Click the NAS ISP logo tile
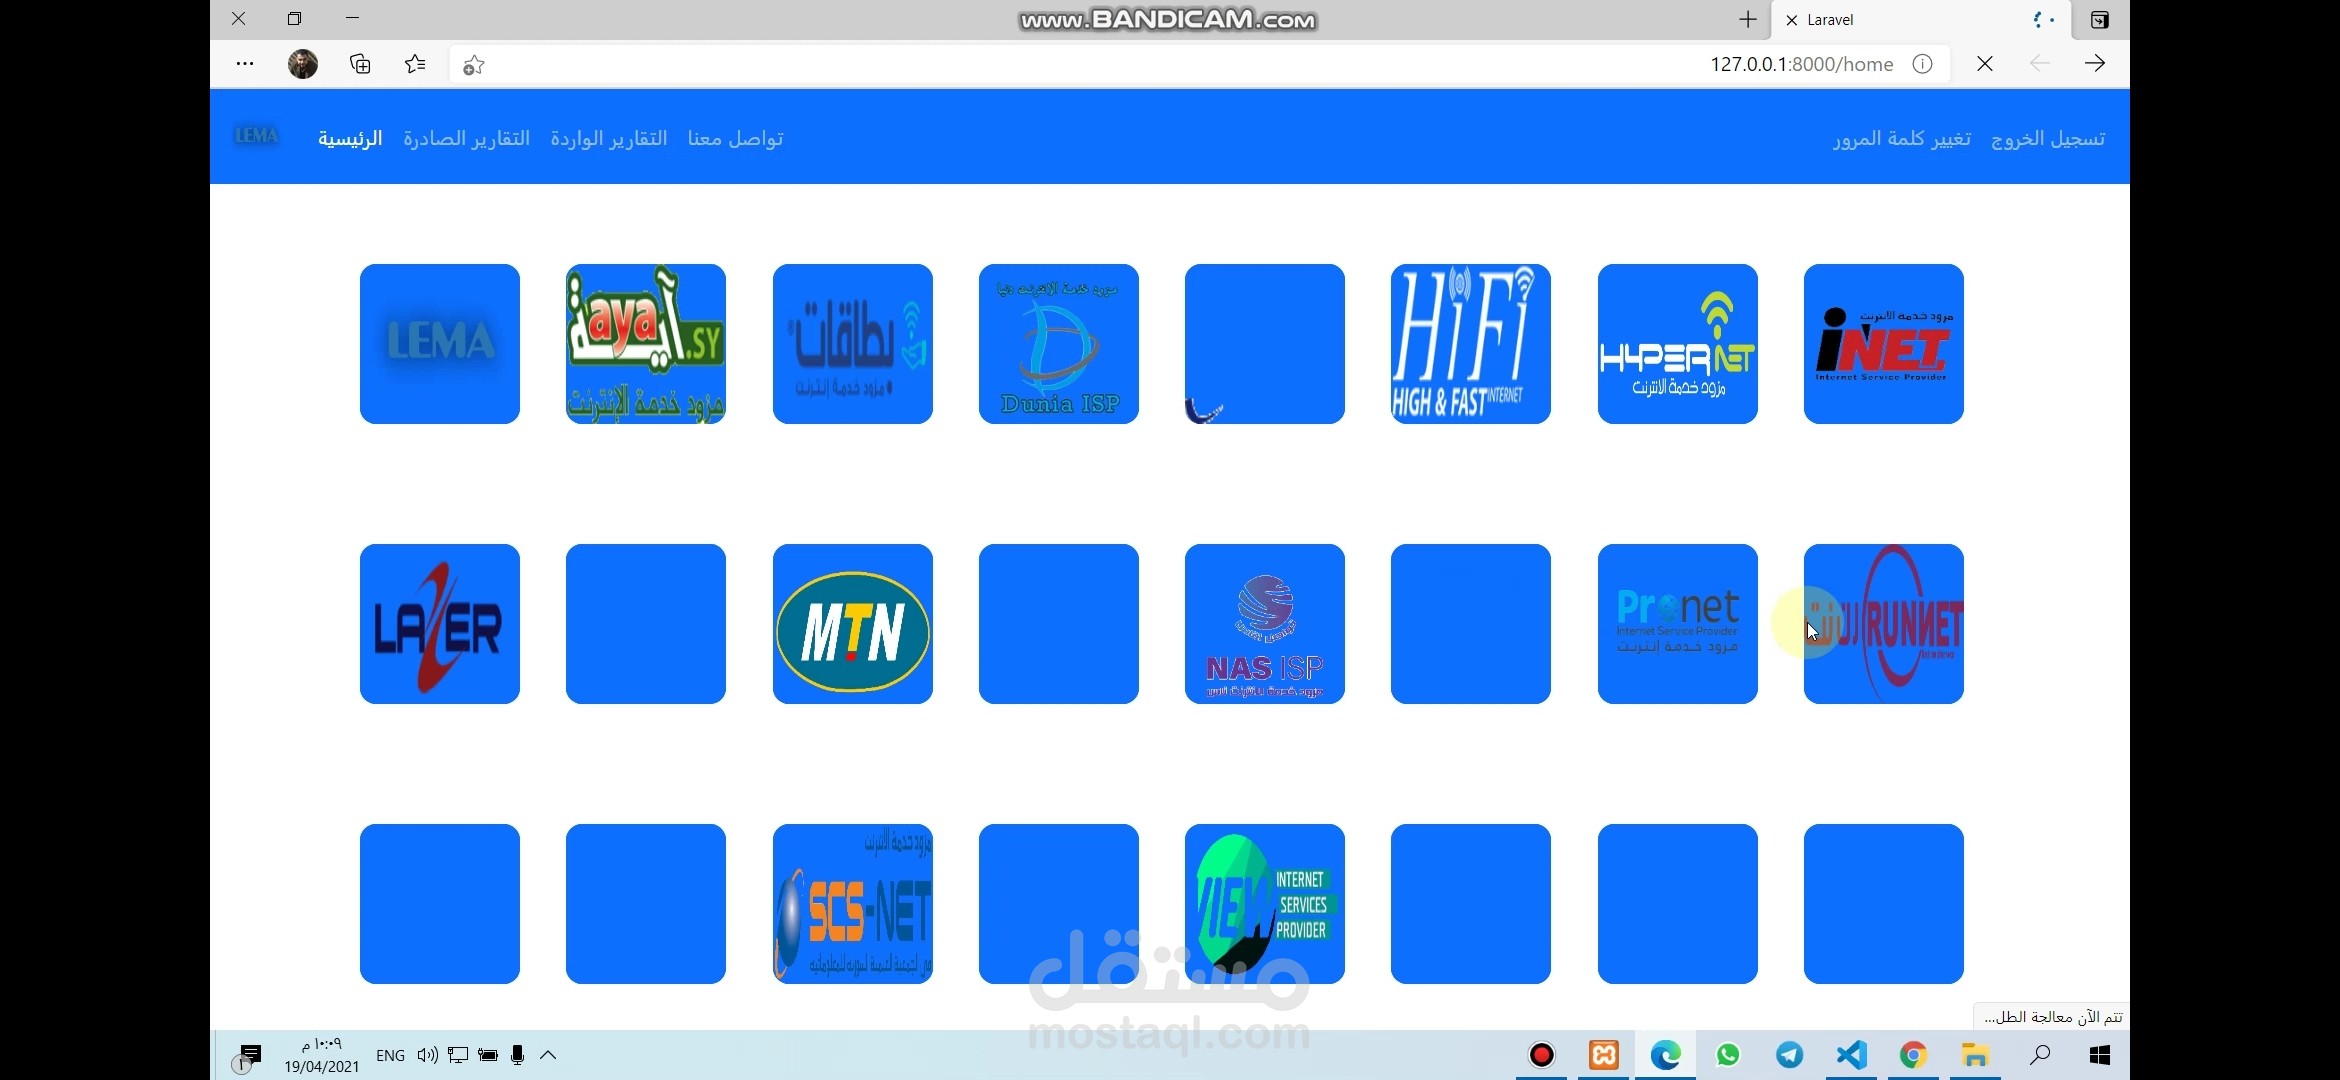This screenshot has height=1080, width=2340. point(1264,625)
